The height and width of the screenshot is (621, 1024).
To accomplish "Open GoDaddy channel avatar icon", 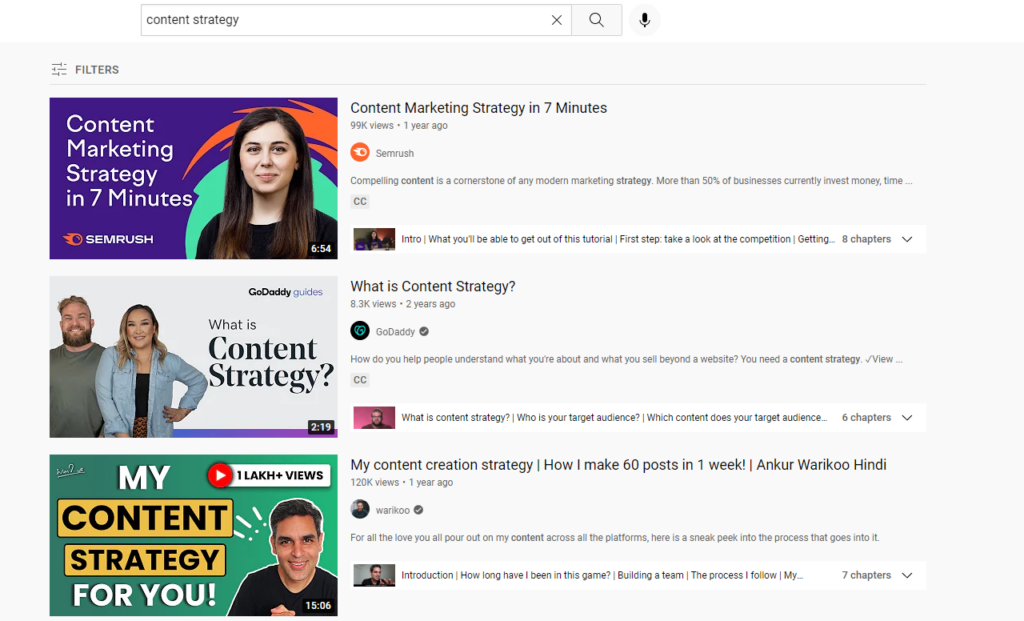I will 360,331.
